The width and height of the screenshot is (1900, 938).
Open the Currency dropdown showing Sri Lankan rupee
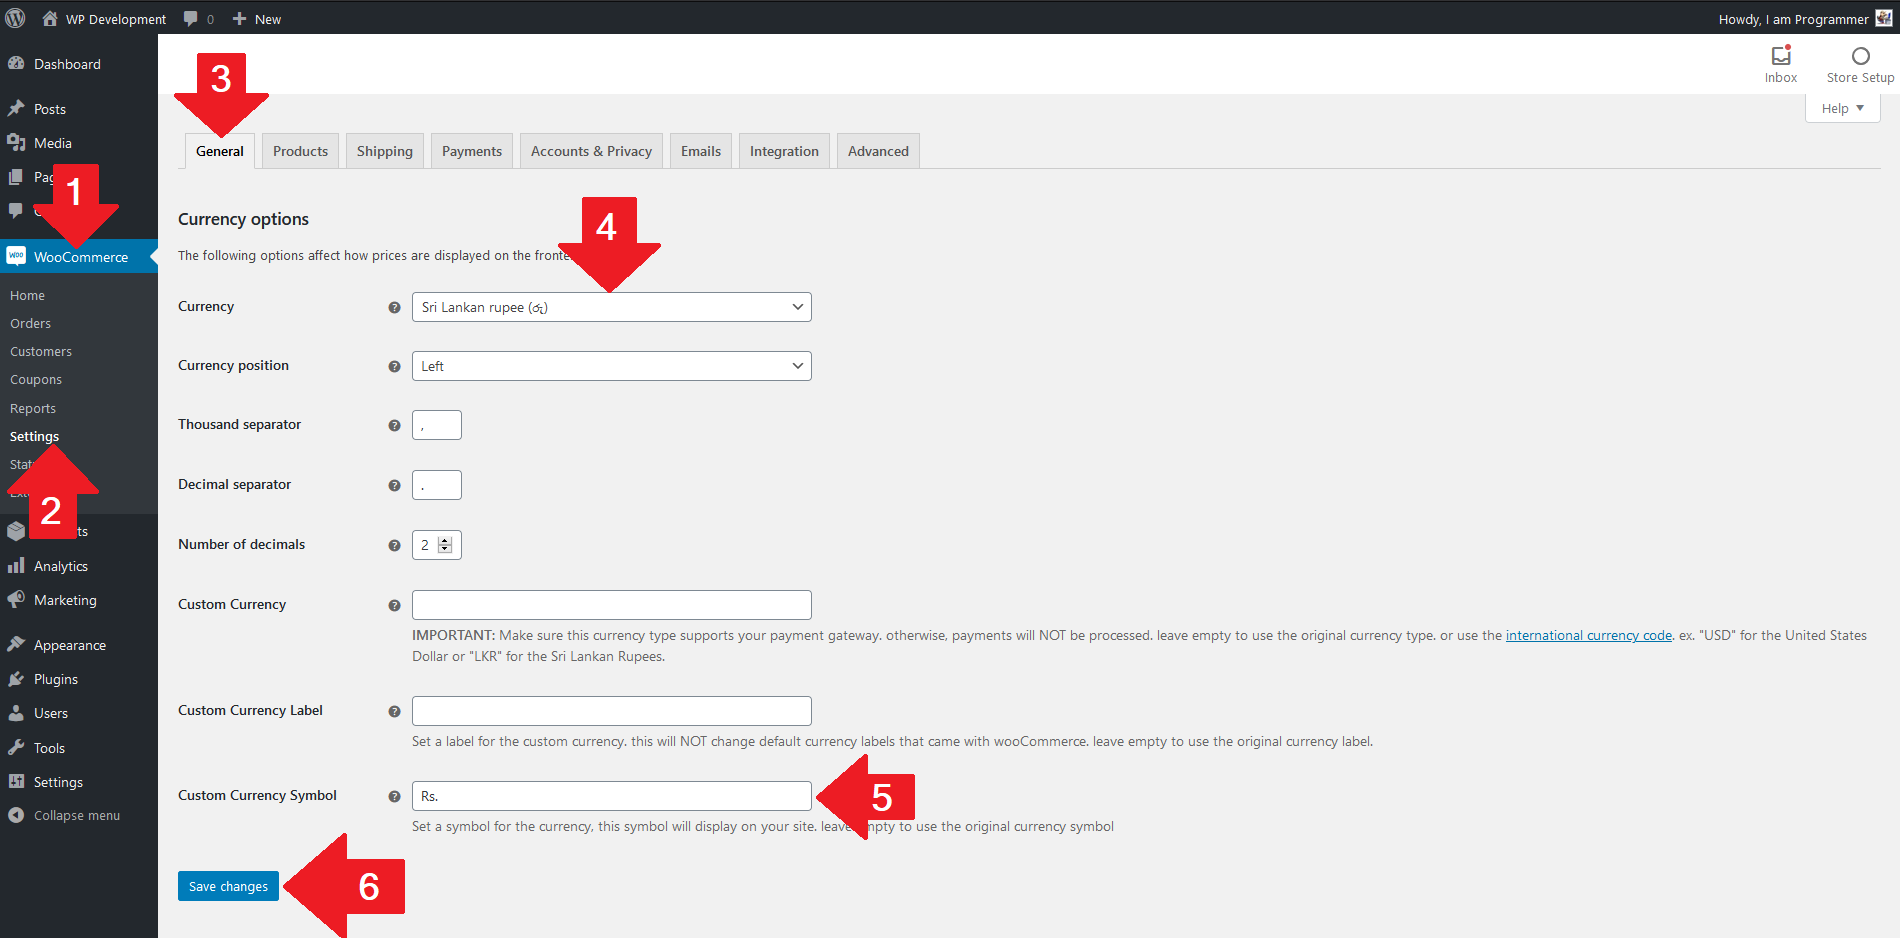click(611, 307)
